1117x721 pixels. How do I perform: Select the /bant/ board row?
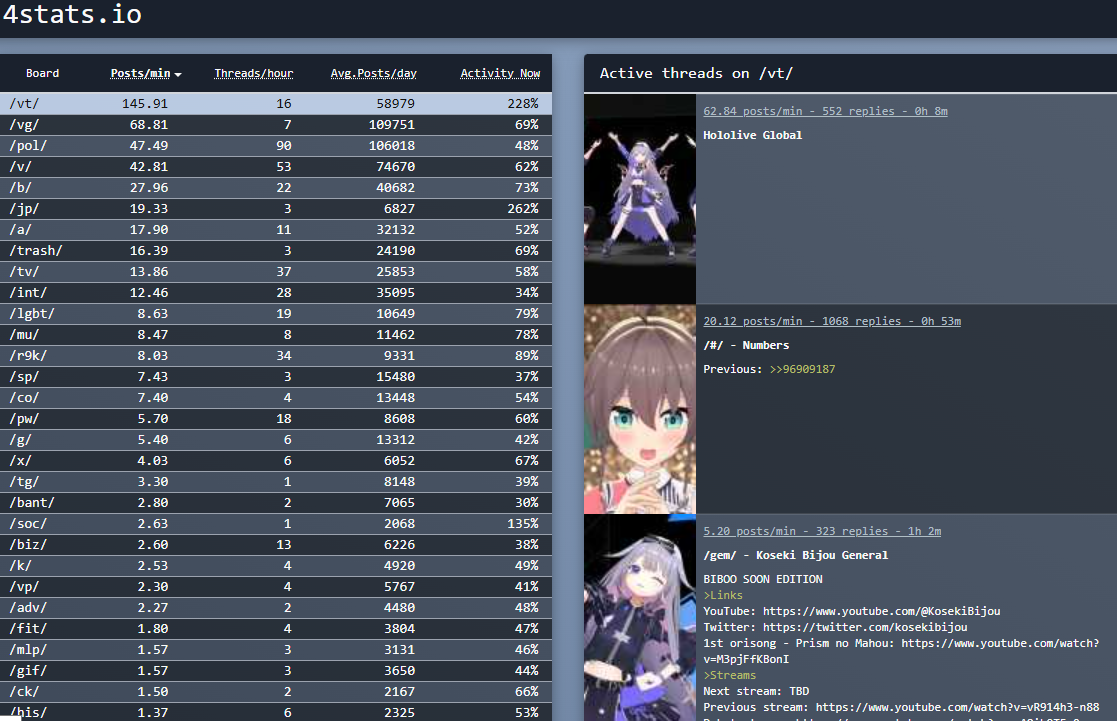[x=276, y=503]
